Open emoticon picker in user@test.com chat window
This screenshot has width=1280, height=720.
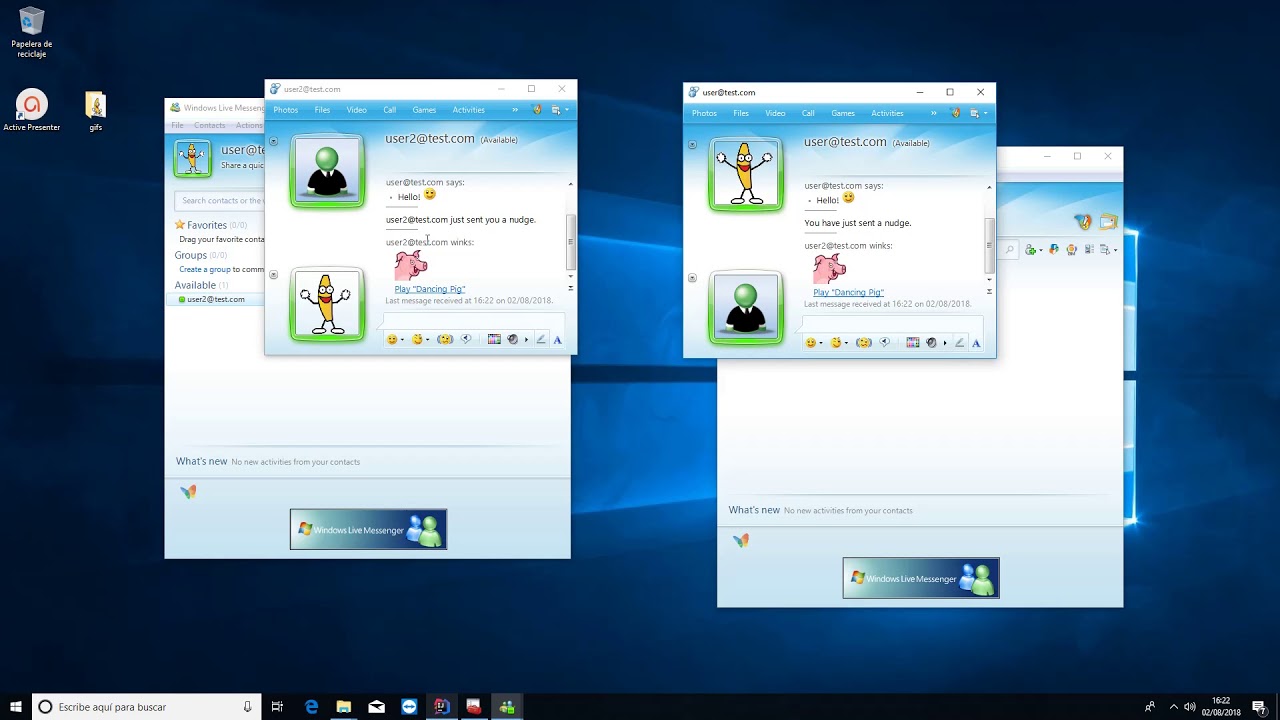tap(810, 343)
